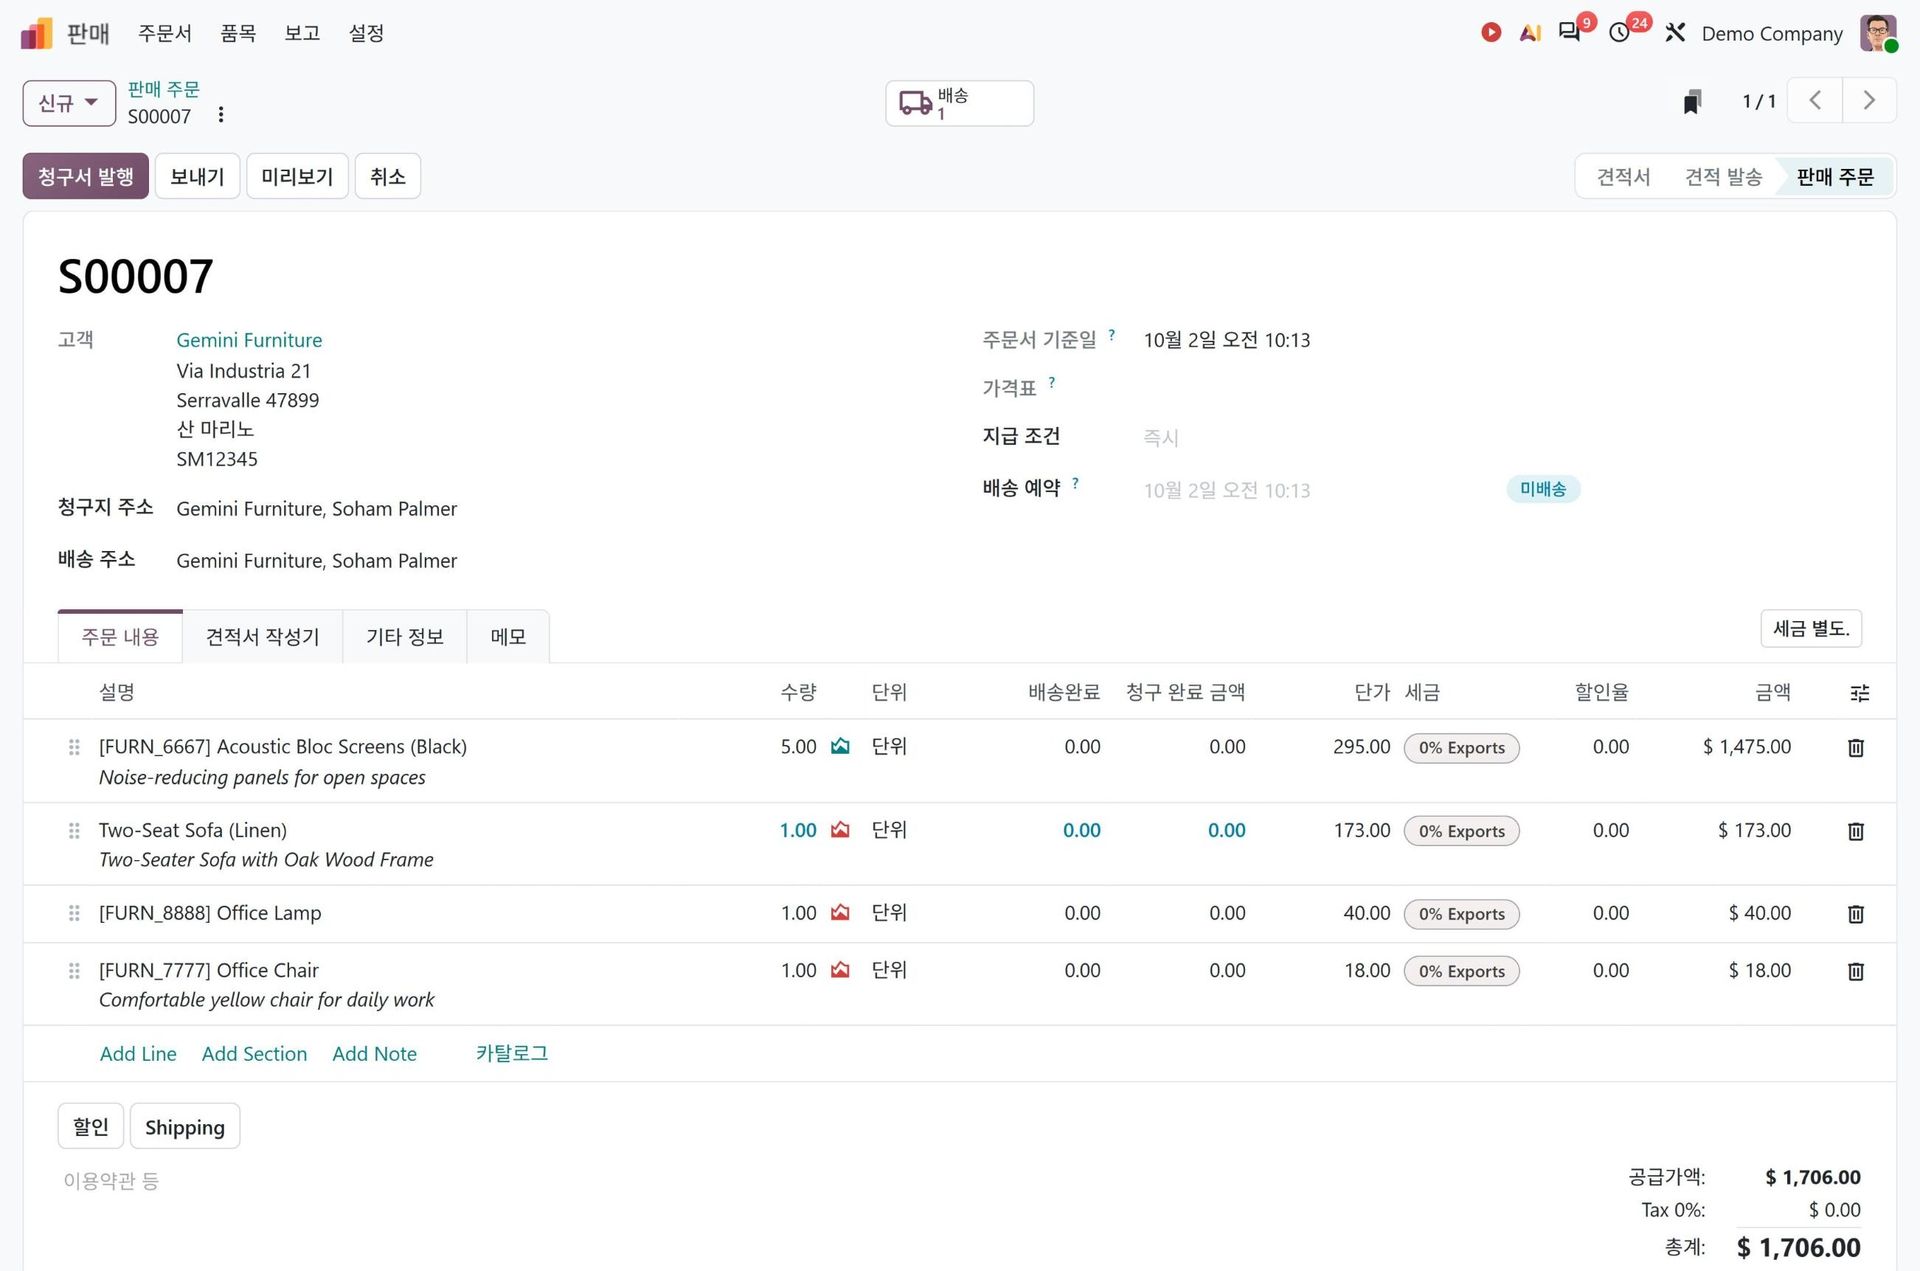Switch to the 기타 정보 tab

(x=405, y=637)
